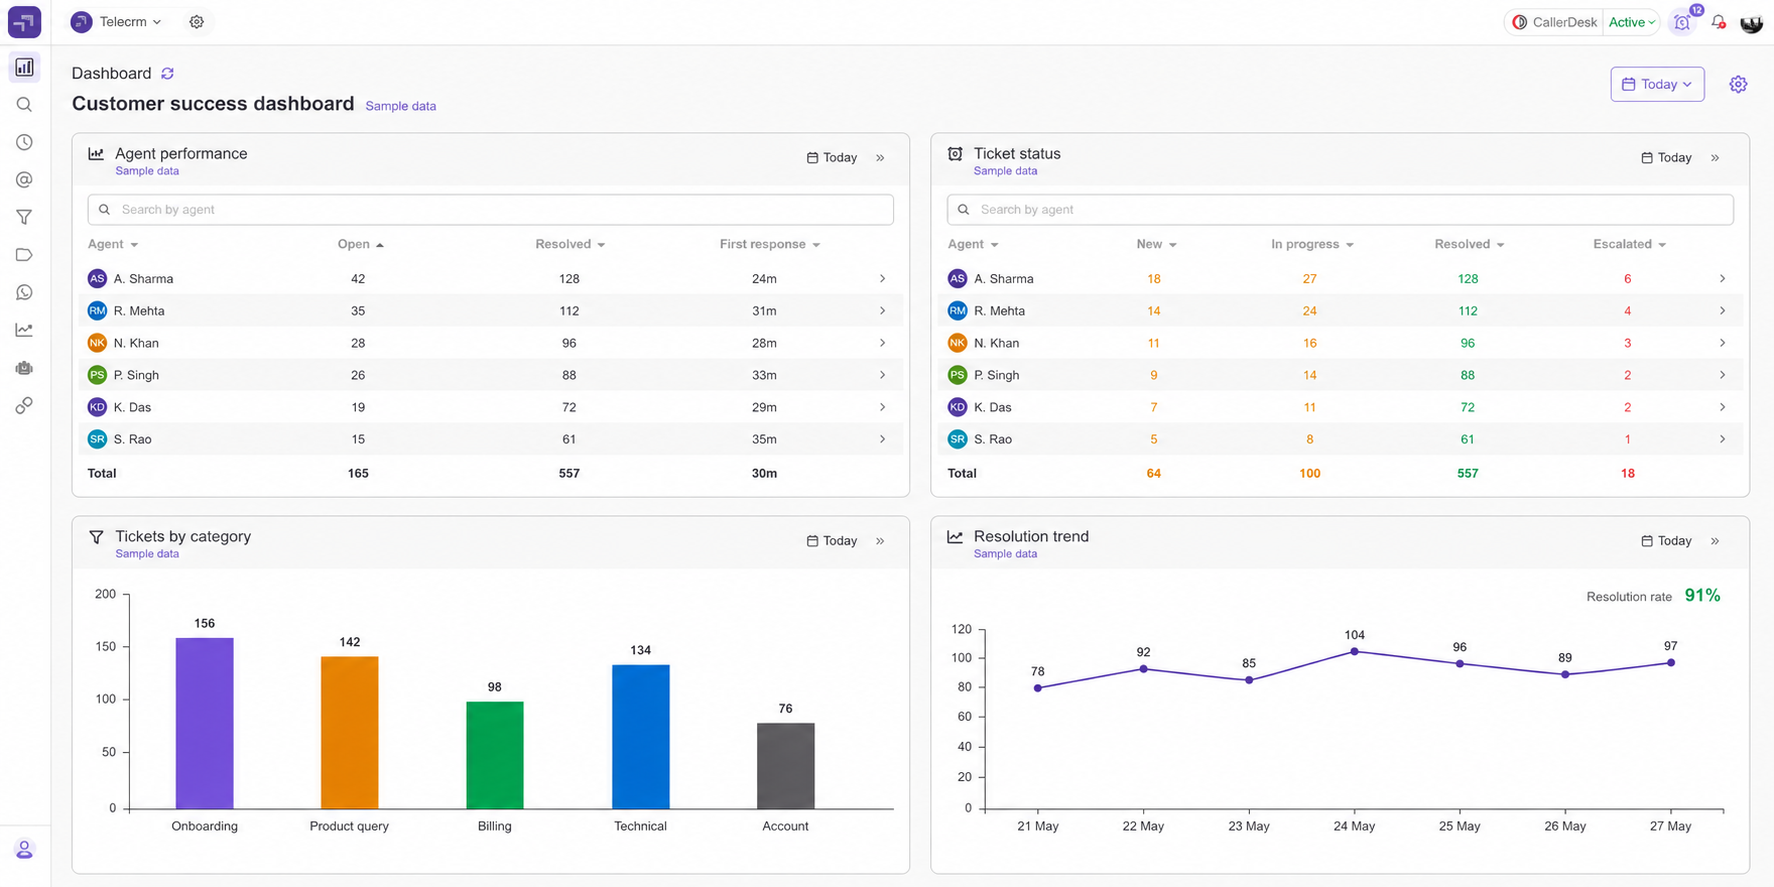Open the link integrations icon in sidebar
This screenshot has width=1774, height=887.
[x=24, y=405]
